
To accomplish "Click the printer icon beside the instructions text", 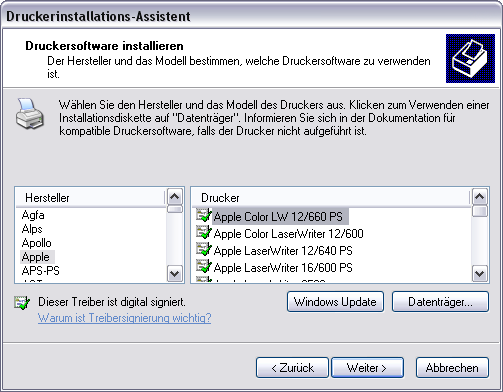I will (x=29, y=113).
